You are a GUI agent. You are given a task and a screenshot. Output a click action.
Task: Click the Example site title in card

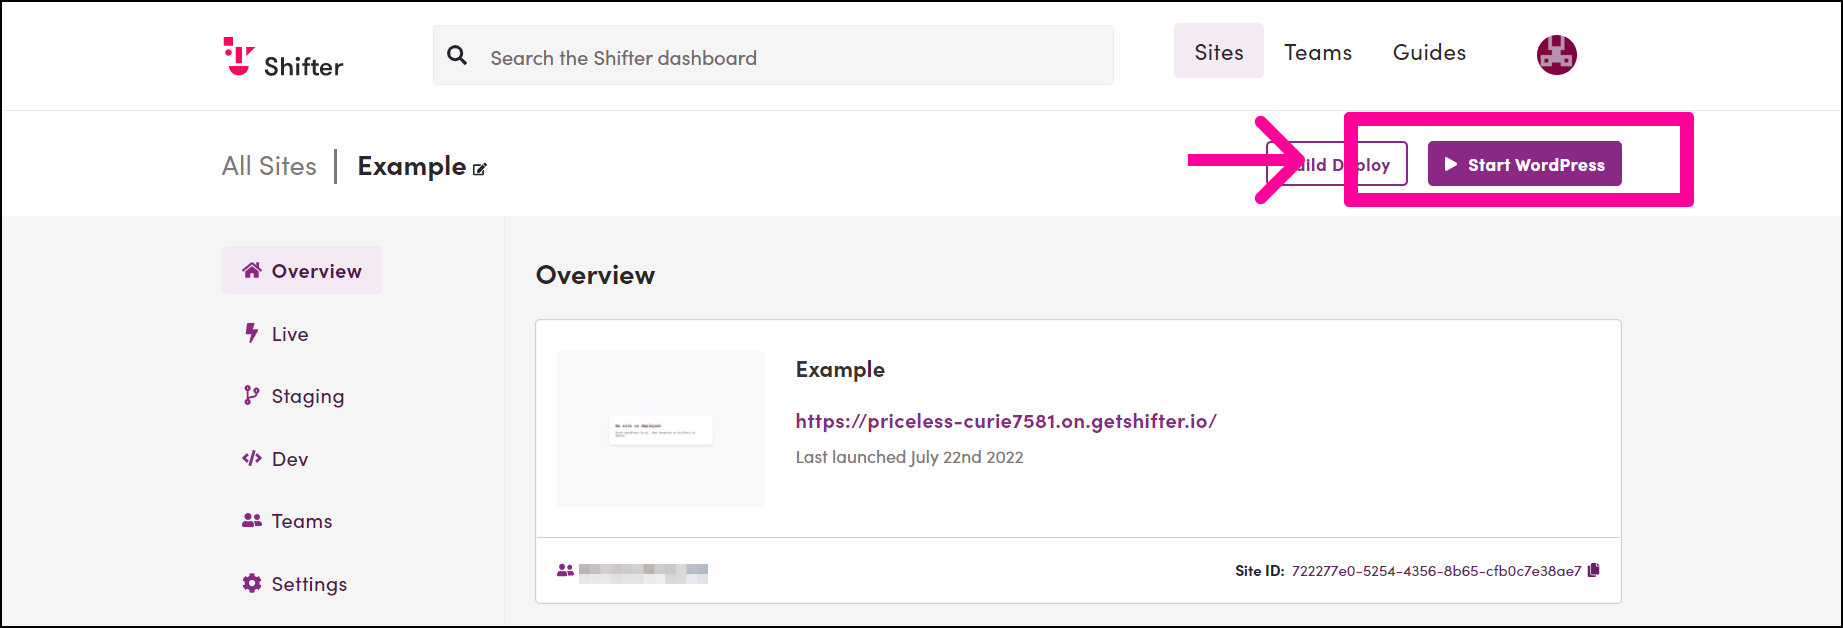(x=840, y=370)
